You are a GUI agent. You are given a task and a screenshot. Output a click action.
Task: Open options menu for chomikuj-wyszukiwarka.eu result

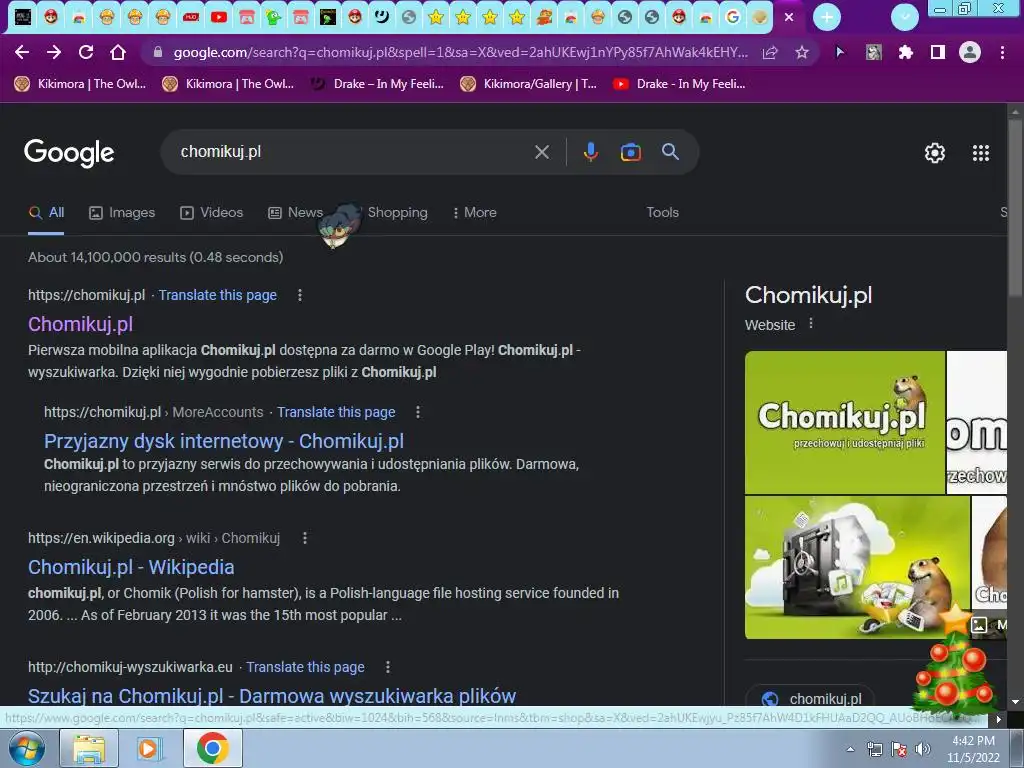pyautogui.click(x=388, y=667)
